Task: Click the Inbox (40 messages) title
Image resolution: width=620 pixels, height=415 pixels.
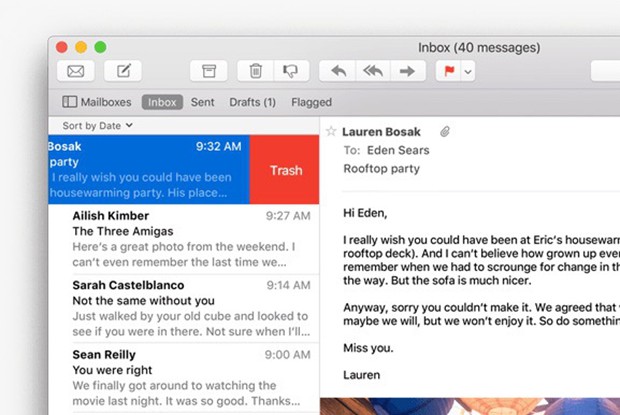Action: [x=479, y=48]
